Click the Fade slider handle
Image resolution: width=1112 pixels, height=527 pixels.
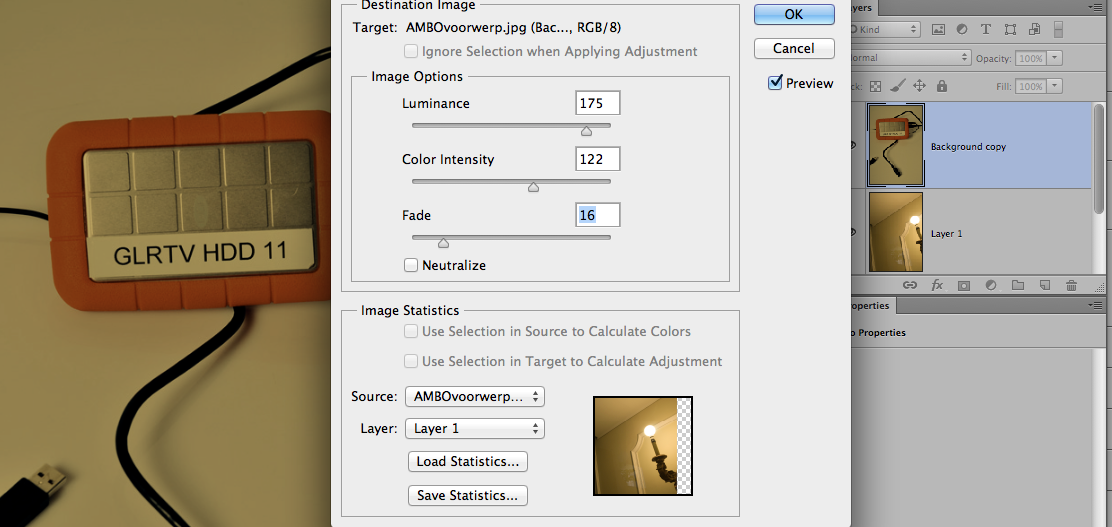443,243
